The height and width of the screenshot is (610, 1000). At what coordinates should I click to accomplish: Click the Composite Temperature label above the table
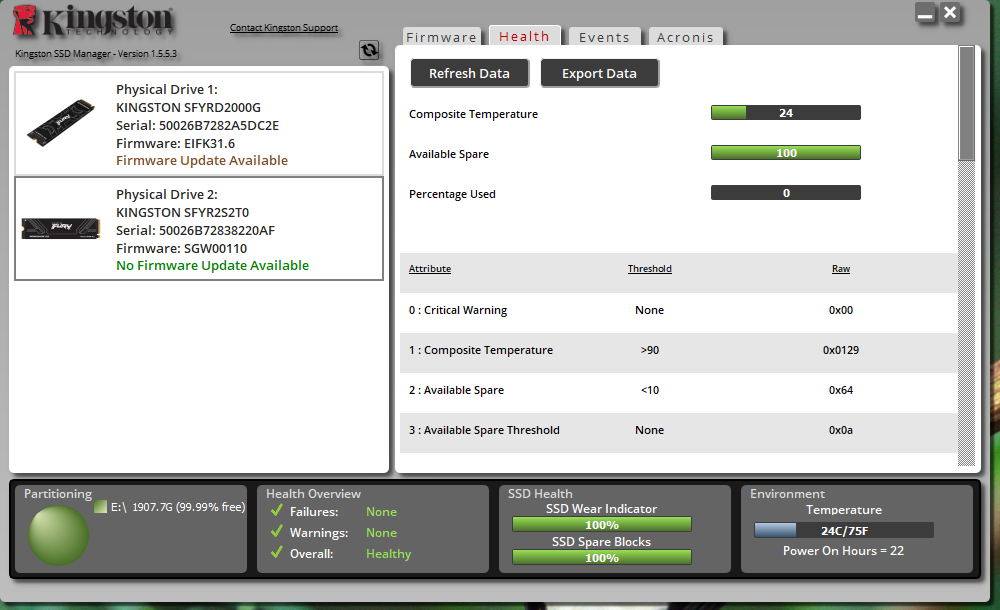point(473,114)
